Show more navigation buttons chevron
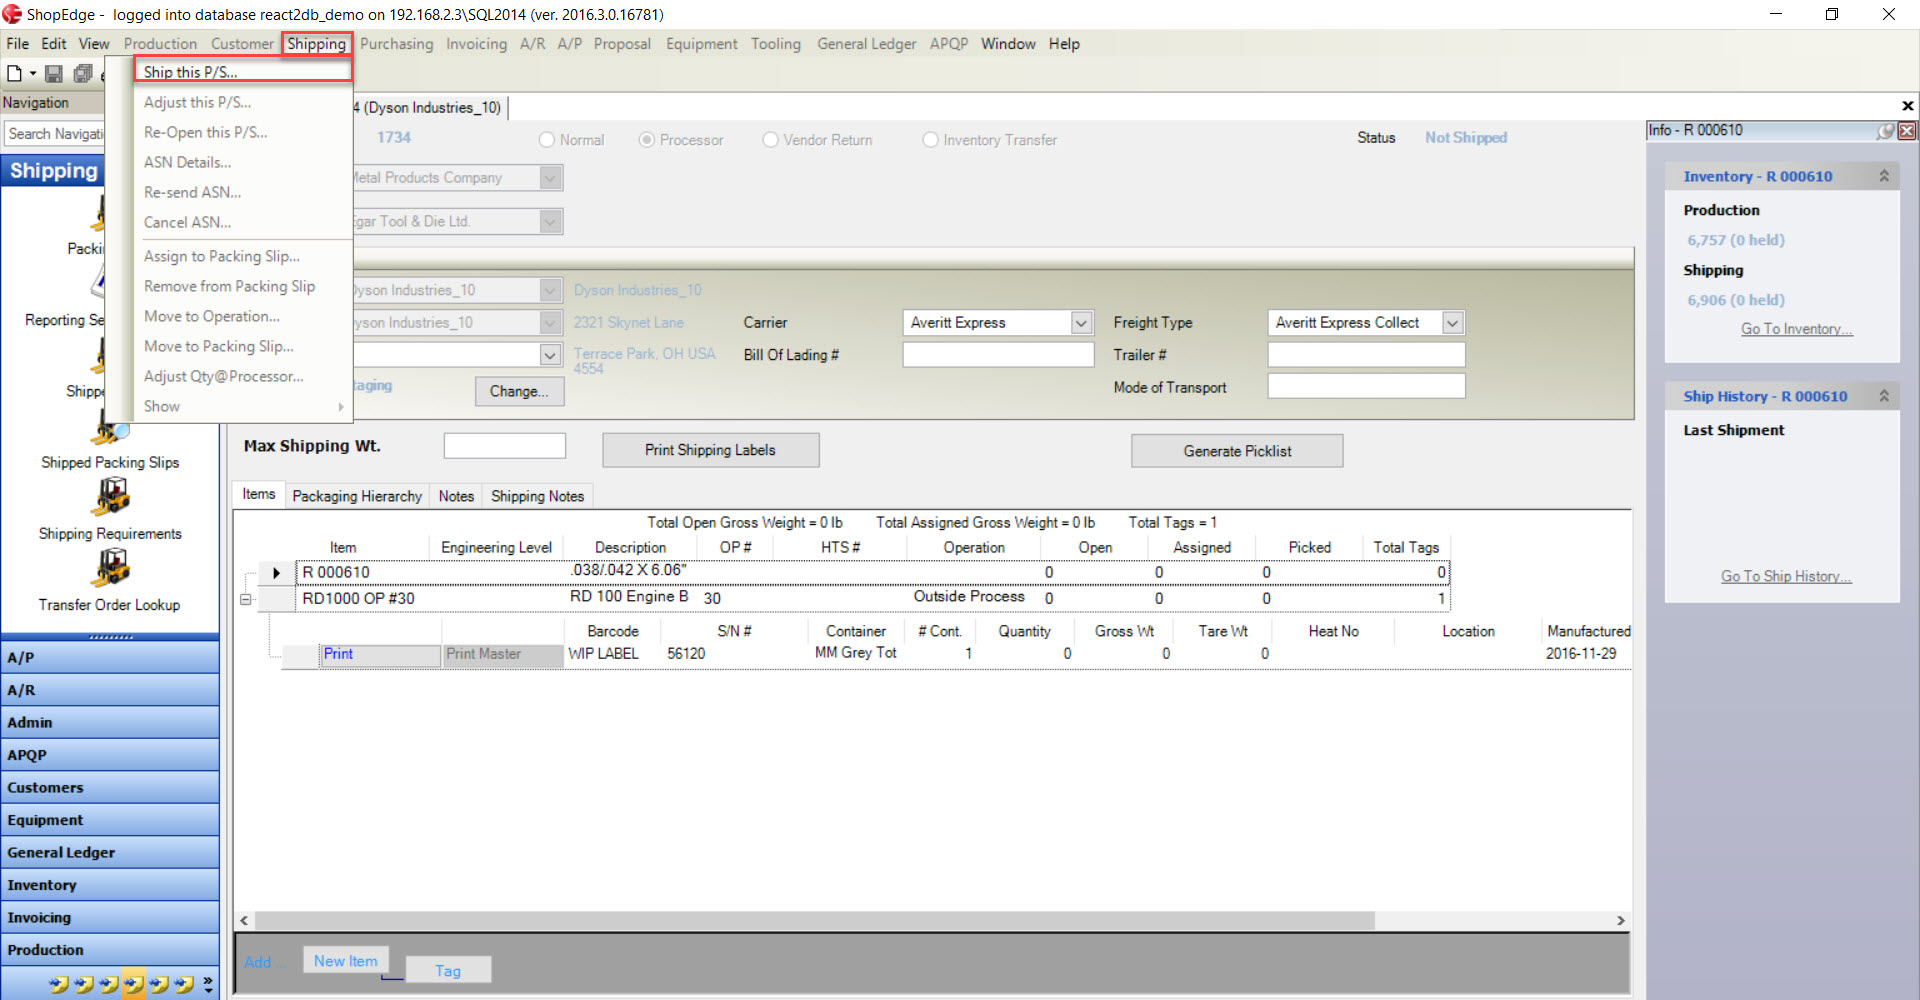Viewport: 1920px width, 1000px height. [x=208, y=985]
